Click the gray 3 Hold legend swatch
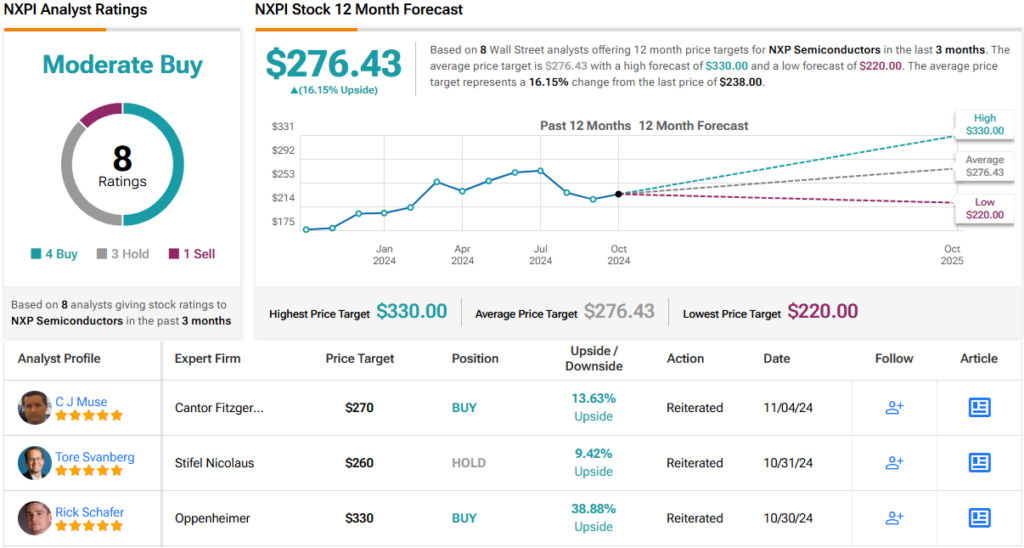This screenshot has height=548, width=1024. [x=102, y=254]
